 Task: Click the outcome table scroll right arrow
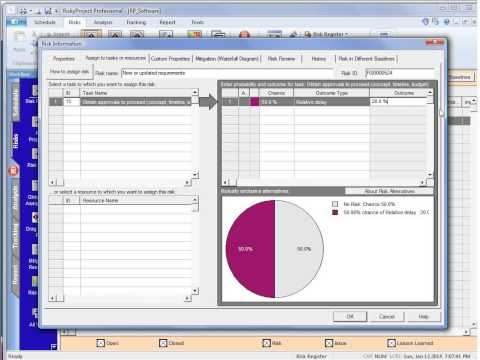423,182
